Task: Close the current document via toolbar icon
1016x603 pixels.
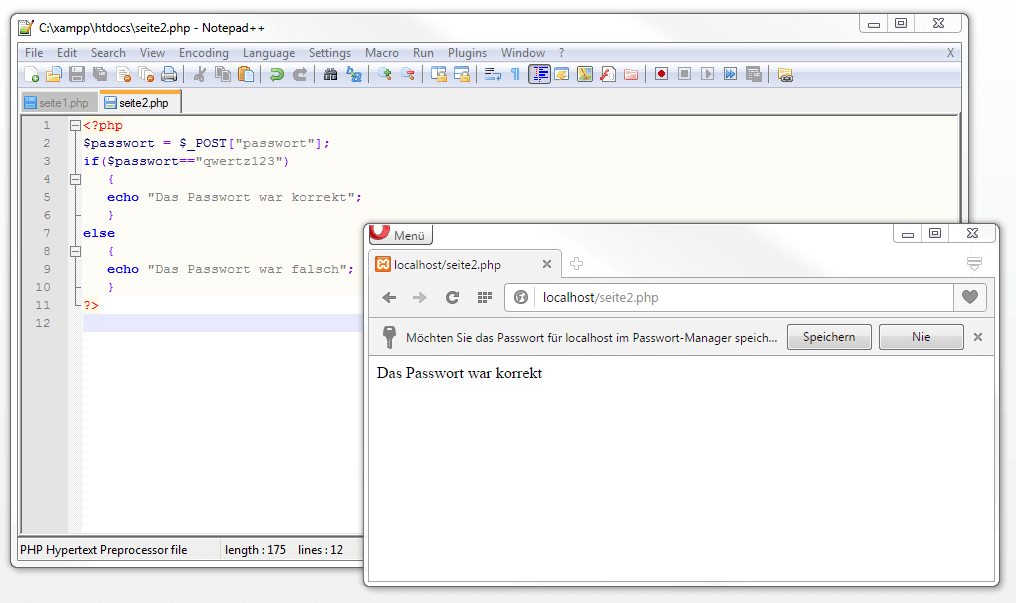Action: coord(123,74)
